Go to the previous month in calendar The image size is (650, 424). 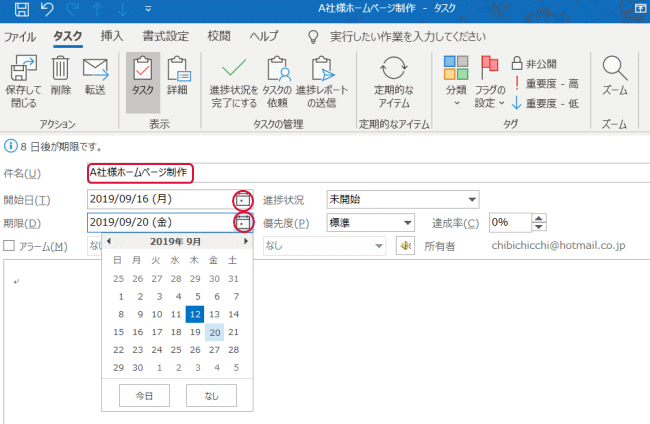click(109, 241)
